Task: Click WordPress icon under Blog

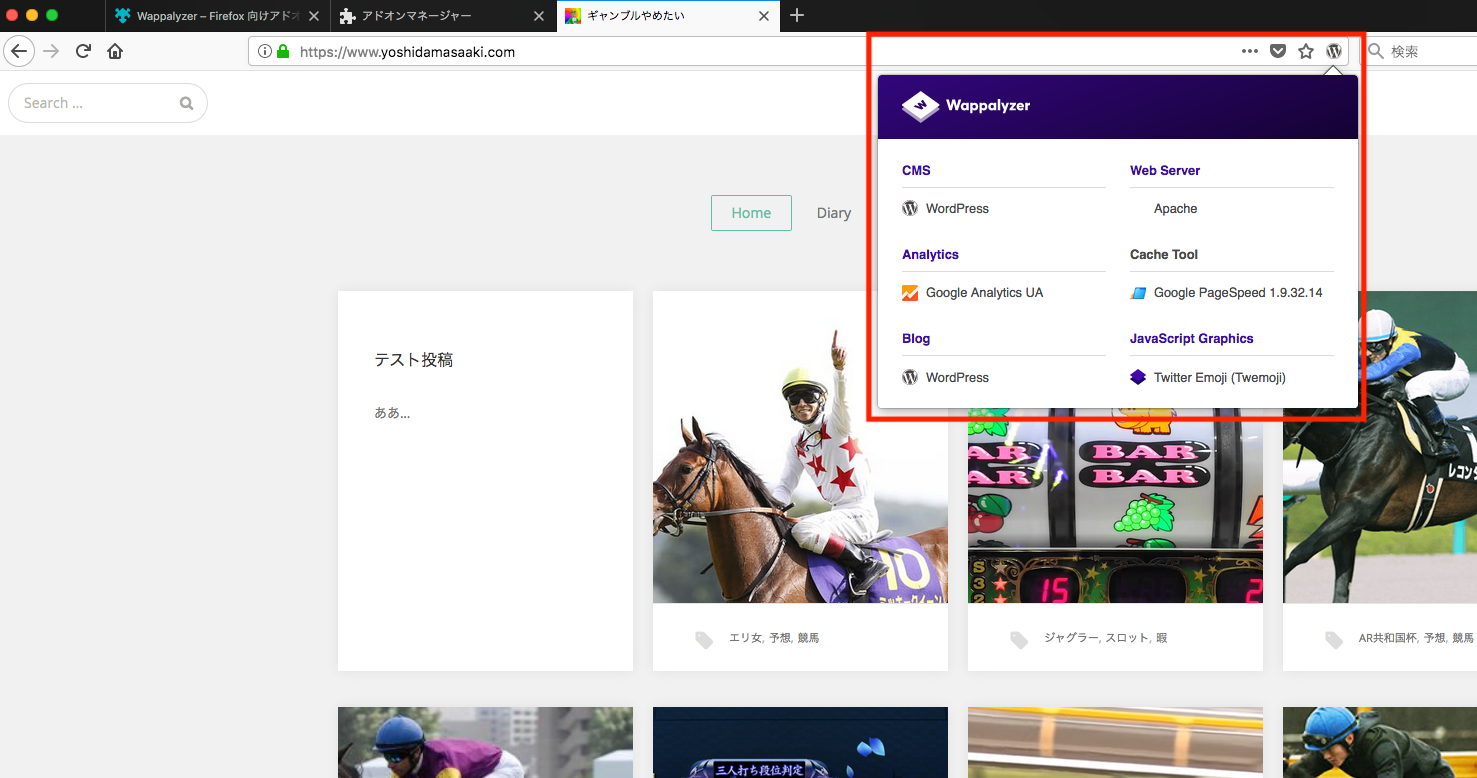Action: tap(910, 377)
